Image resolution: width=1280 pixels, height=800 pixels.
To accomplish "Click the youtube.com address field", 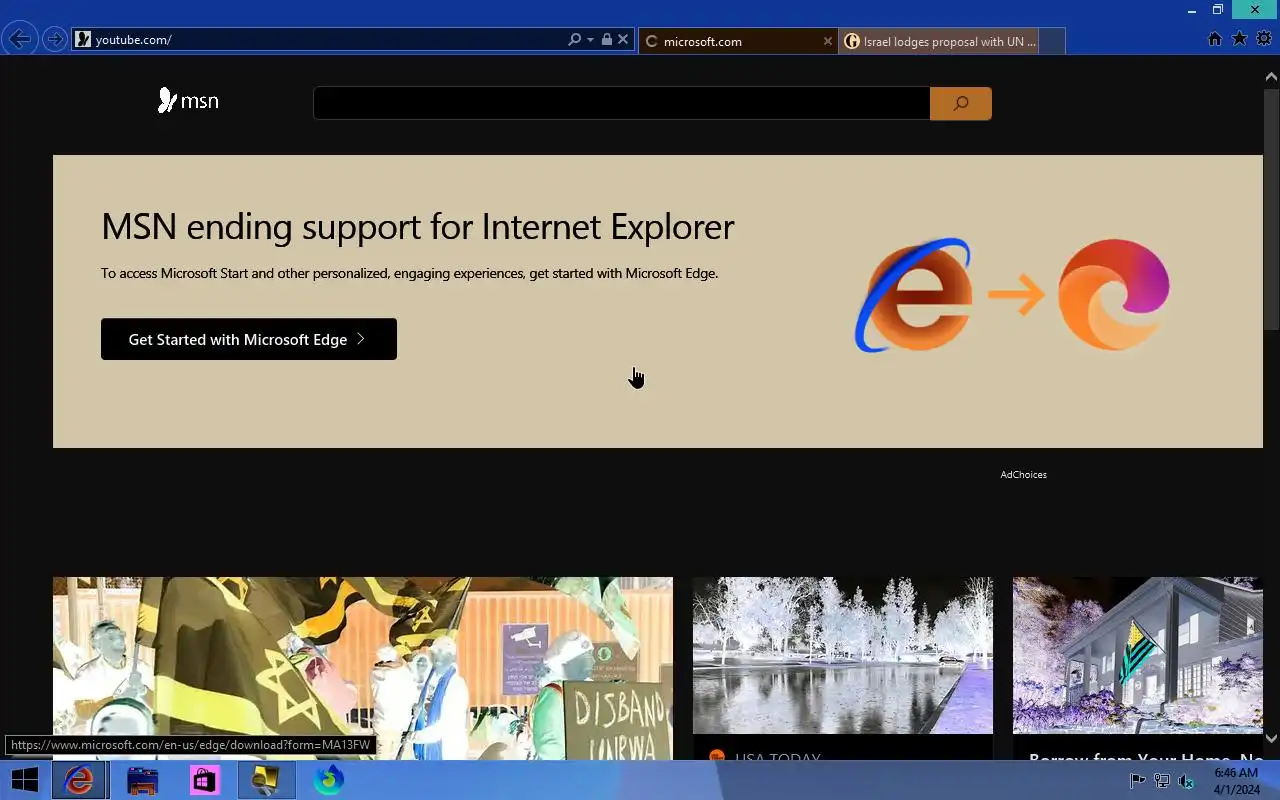I will click(x=320, y=40).
